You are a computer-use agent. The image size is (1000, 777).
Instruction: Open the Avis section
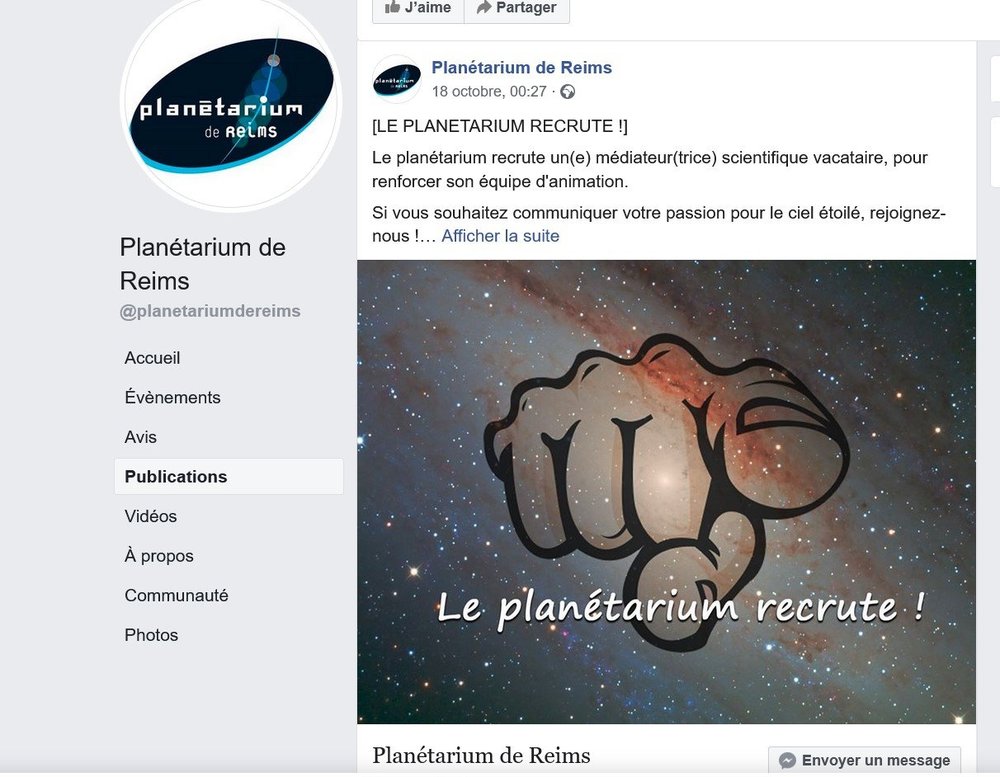point(140,437)
